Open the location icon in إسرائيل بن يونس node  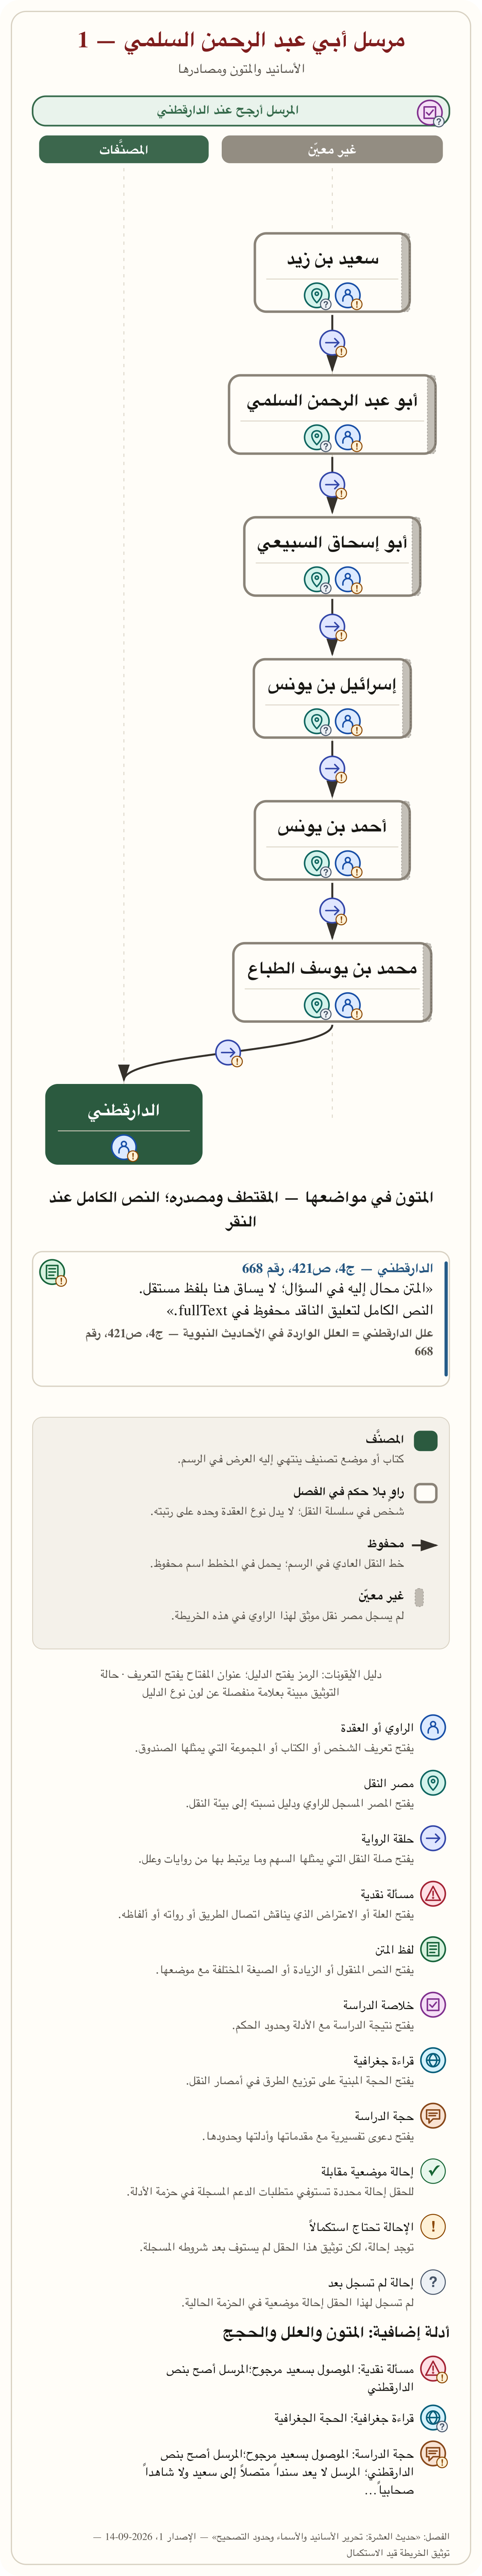tap(317, 721)
